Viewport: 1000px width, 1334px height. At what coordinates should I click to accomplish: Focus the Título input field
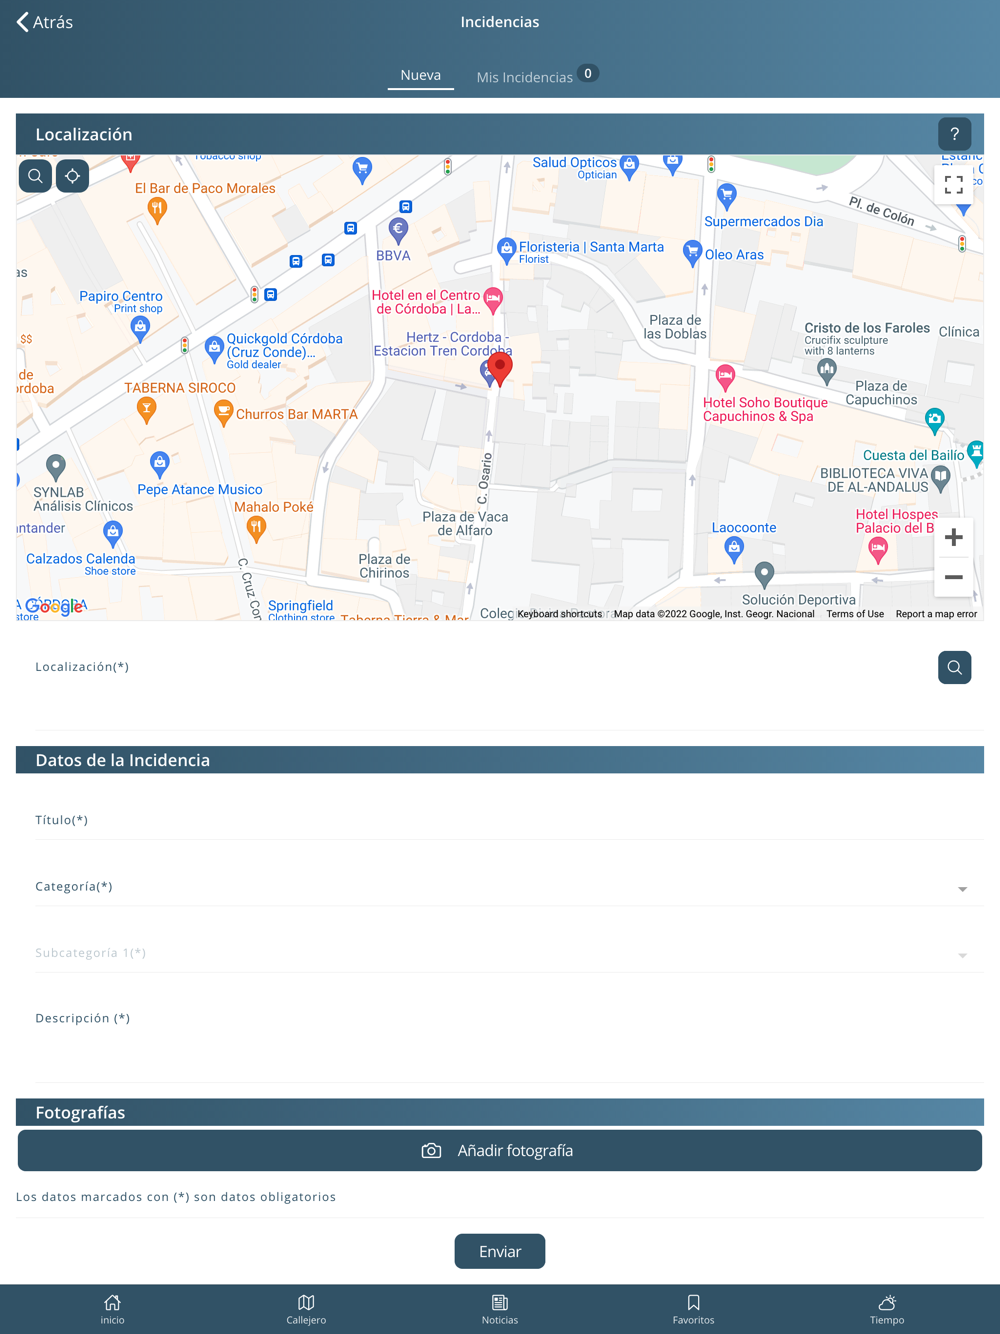(x=509, y=820)
